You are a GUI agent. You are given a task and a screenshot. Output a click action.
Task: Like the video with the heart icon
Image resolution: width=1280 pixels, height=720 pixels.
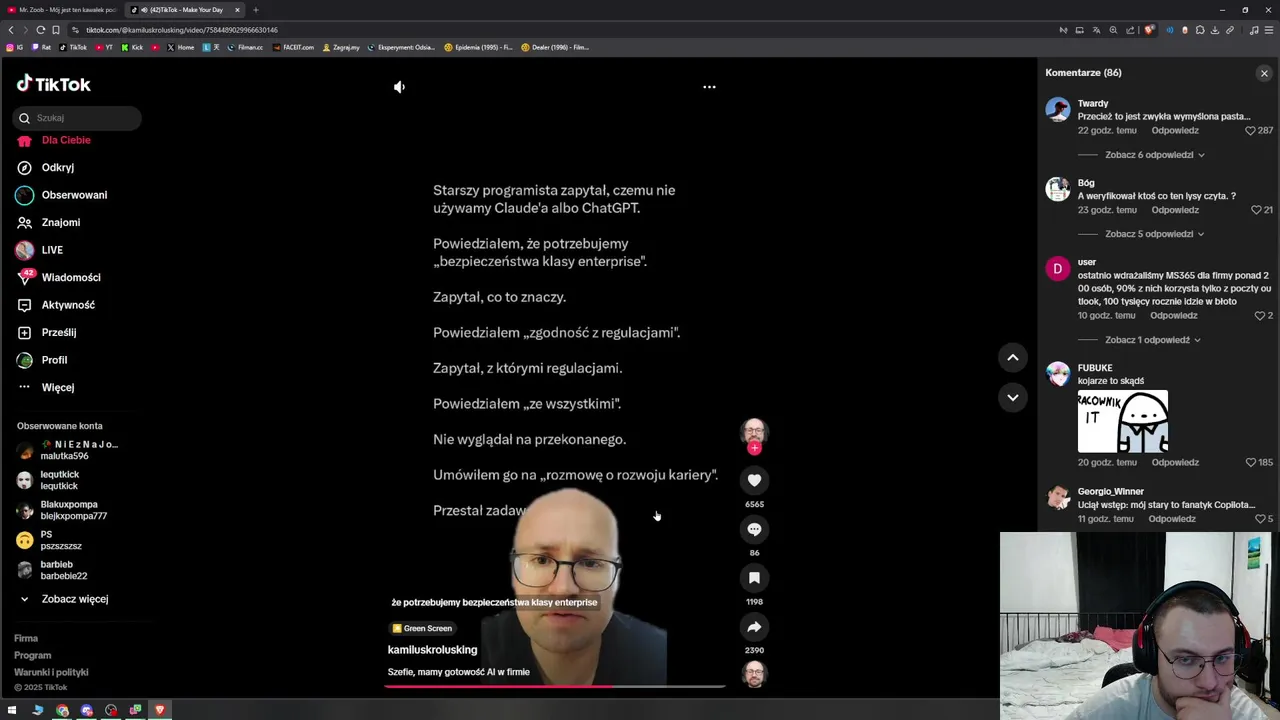754,481
